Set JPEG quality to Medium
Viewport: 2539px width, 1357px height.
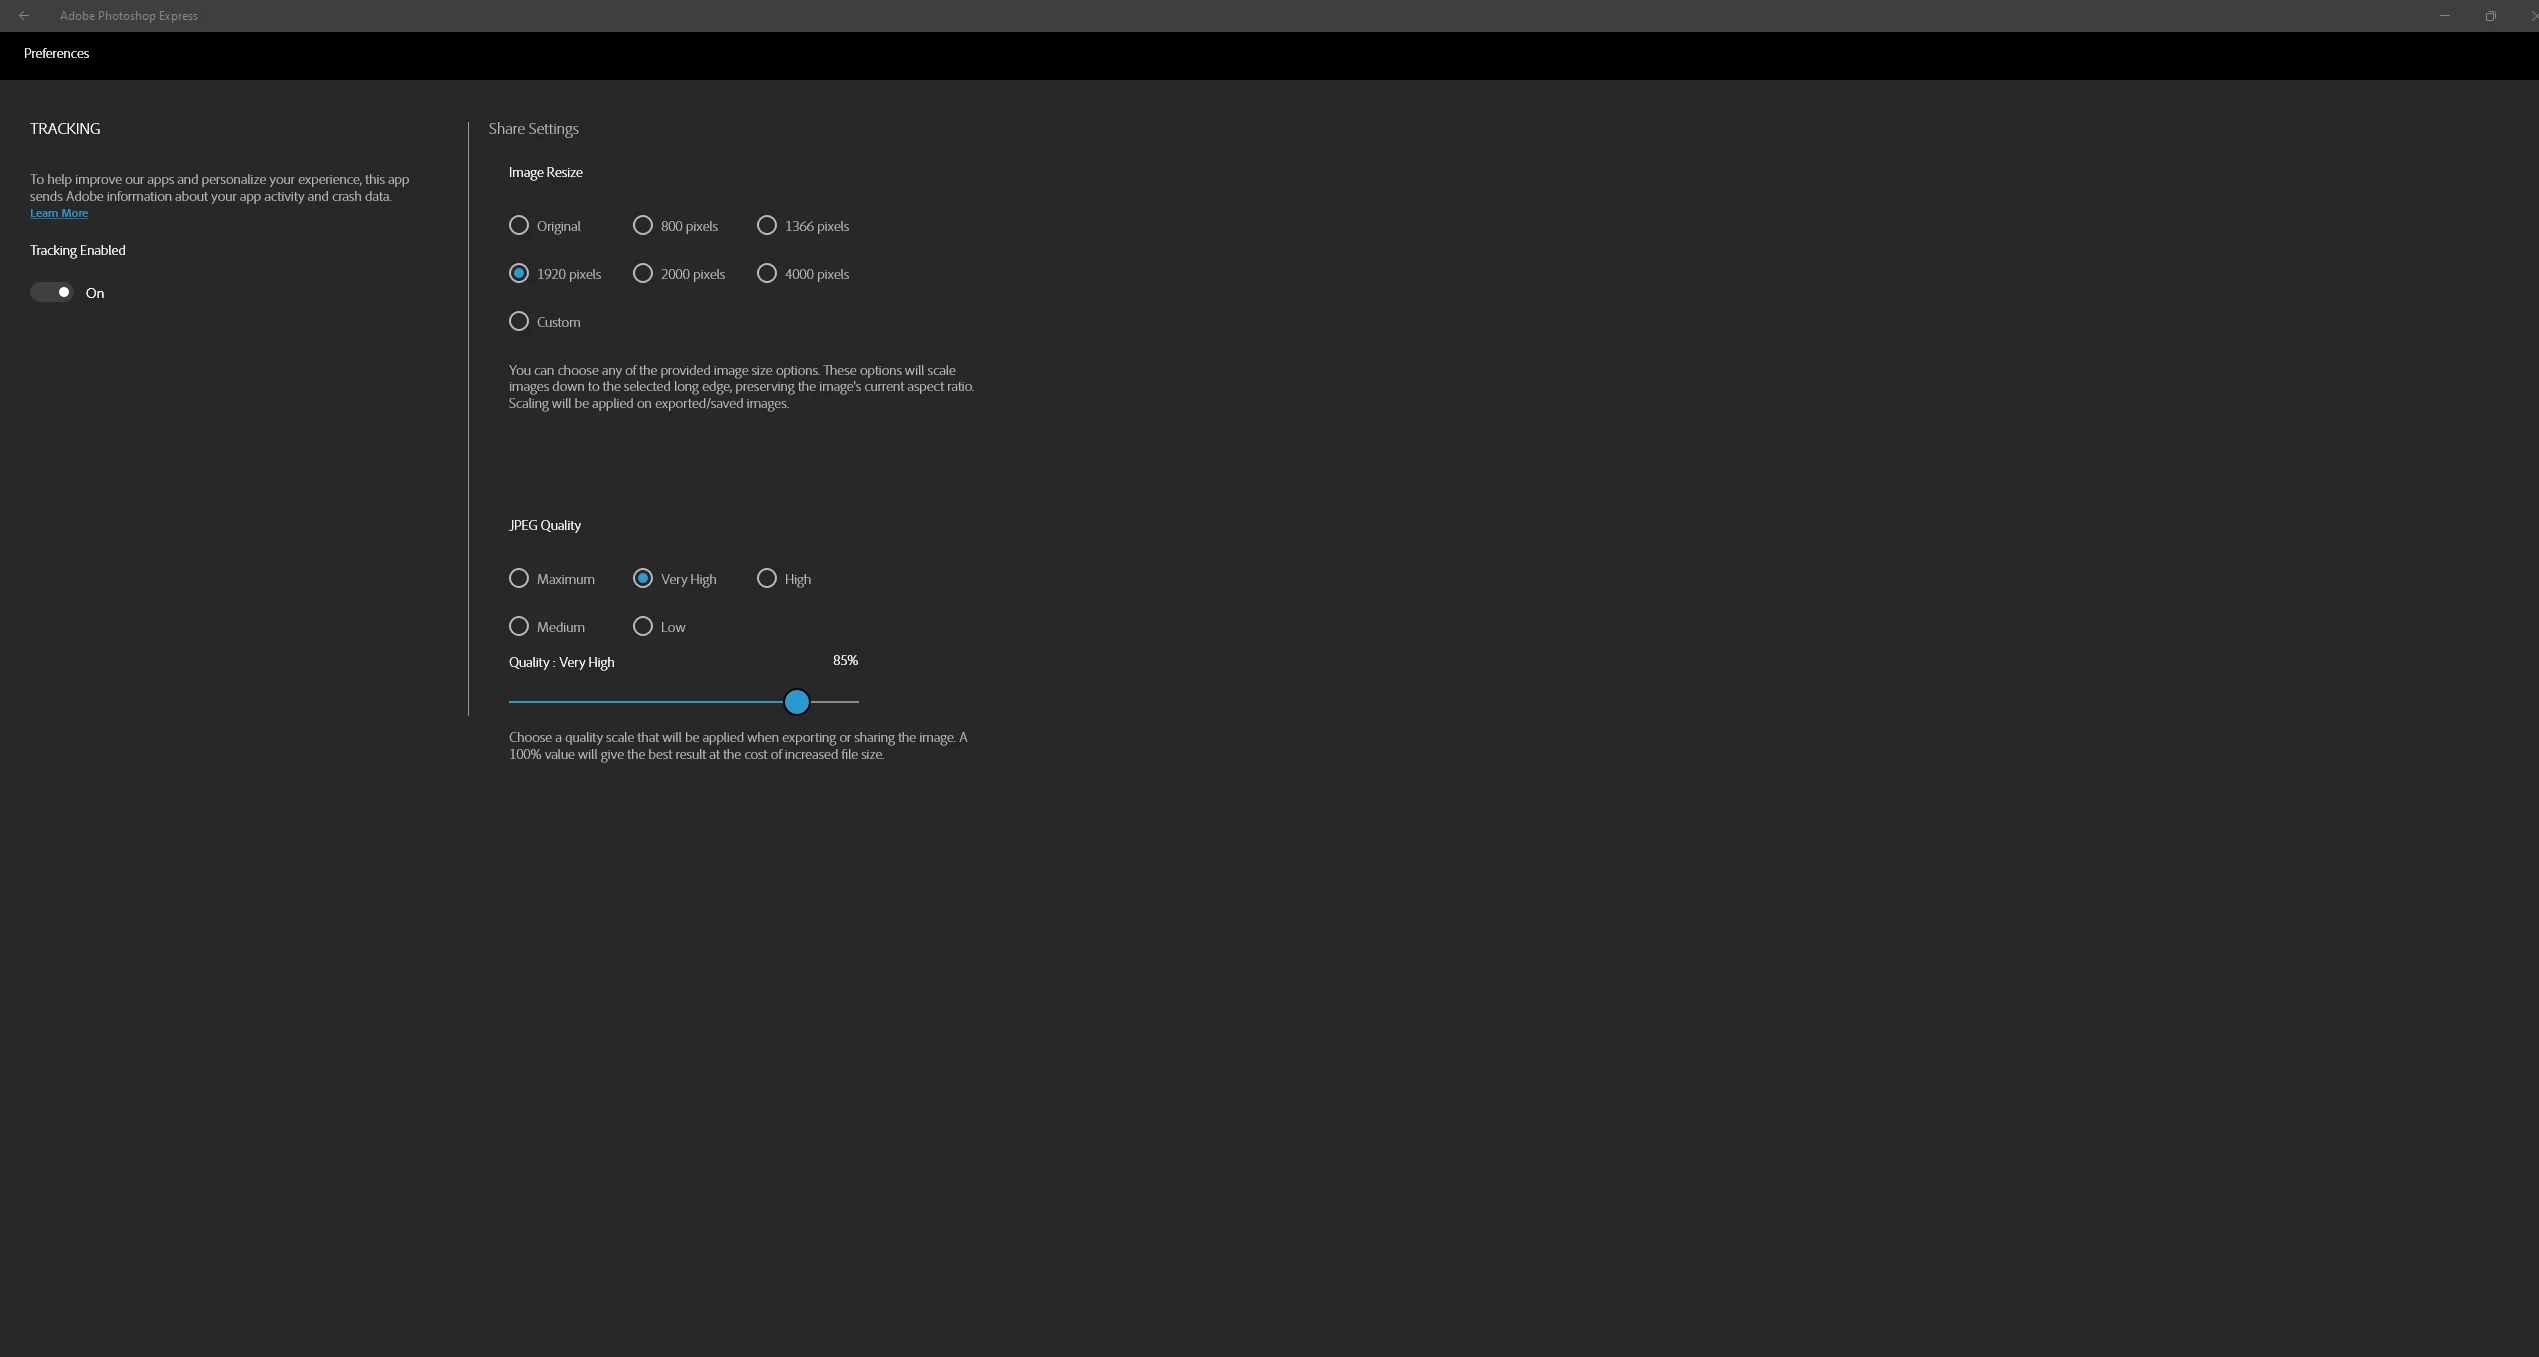point(519,627)
